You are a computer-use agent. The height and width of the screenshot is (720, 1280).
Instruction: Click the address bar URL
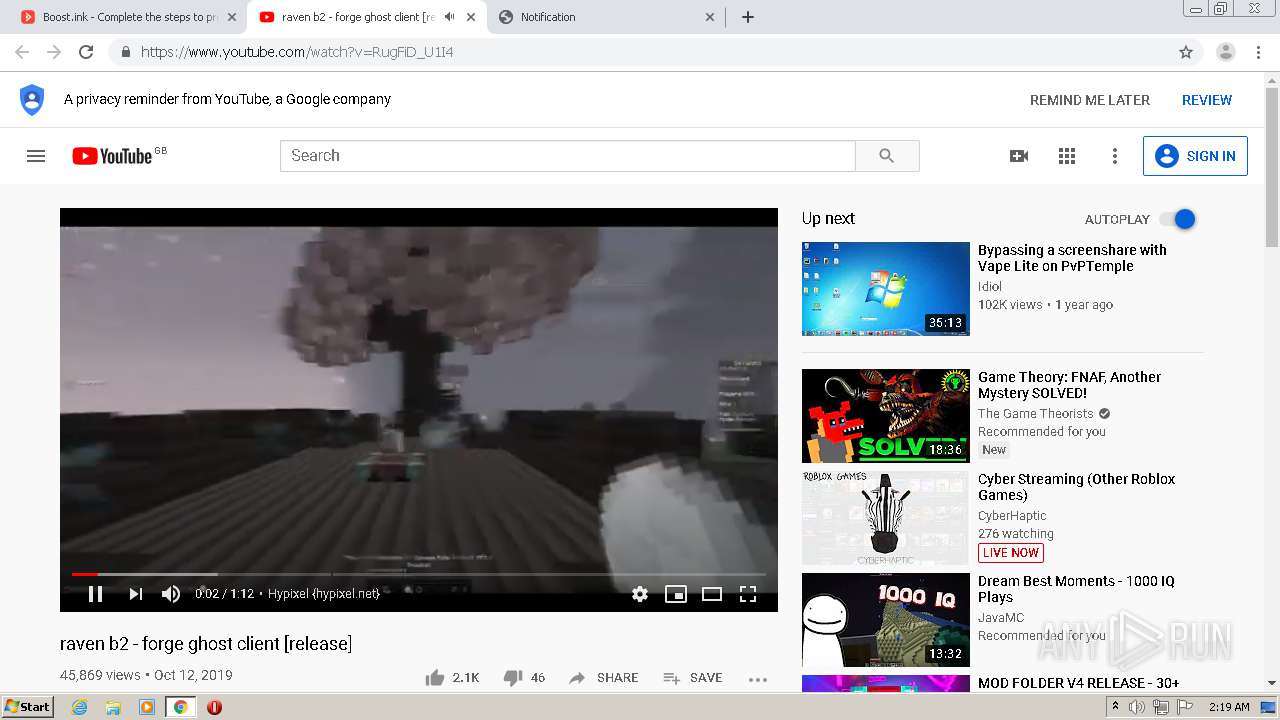pyautogui.click(x=297, y=52)
